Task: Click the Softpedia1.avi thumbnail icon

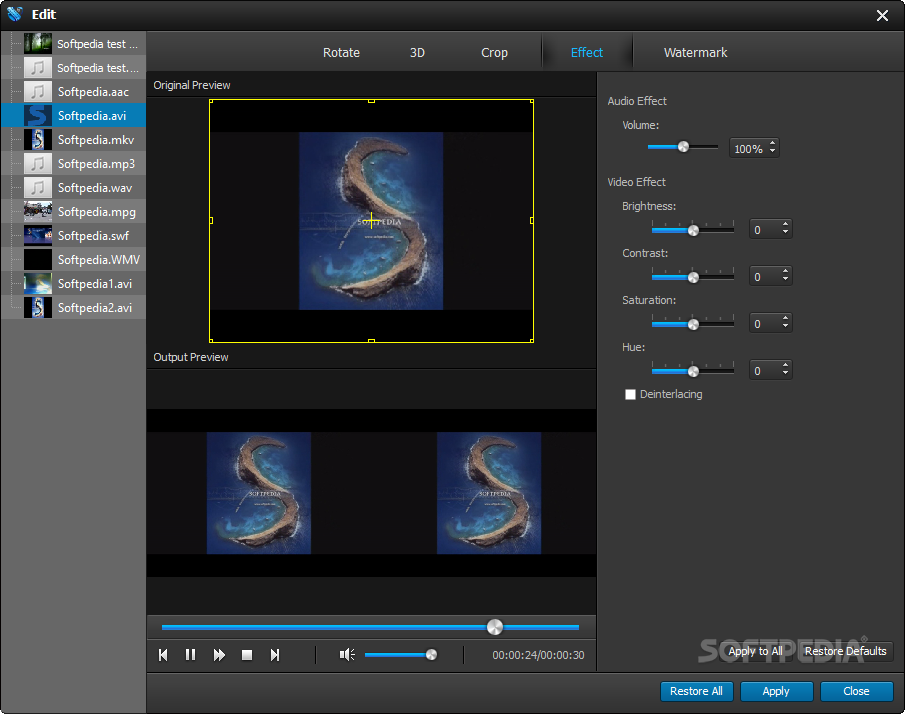Action: 38,283
